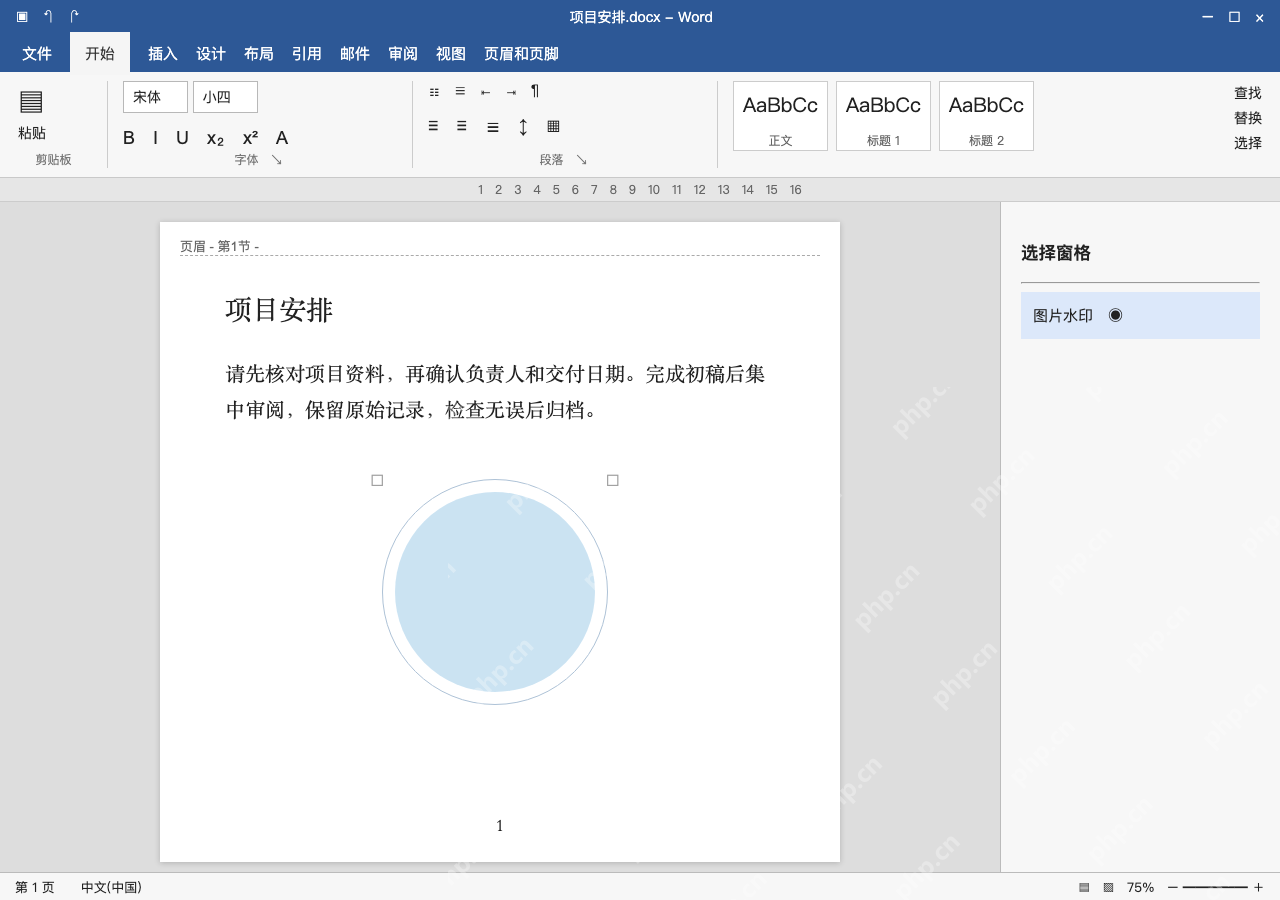Apply the 标题 1 style
The image size is (1280, 900).
883,116
